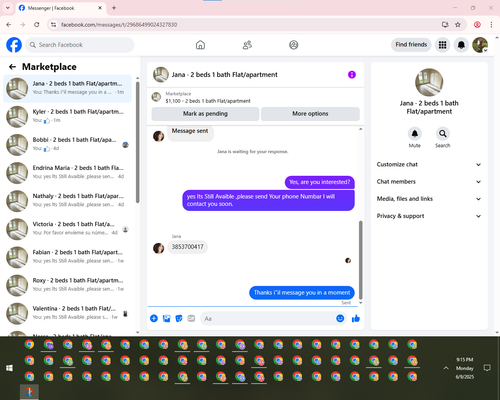Open a new browser tab
Viewport: 500px width, 400px height.
(114, 8)
